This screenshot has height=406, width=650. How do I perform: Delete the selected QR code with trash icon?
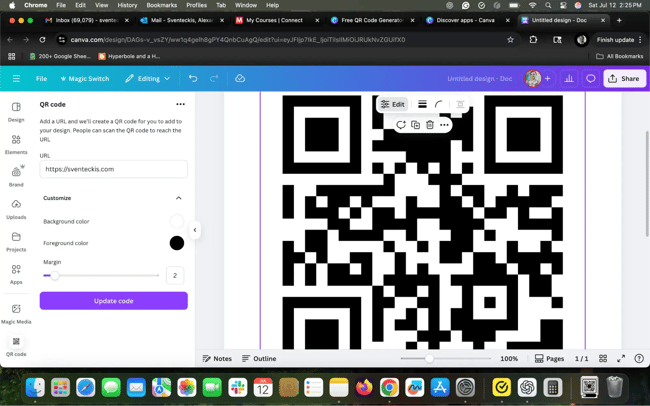click(430, 125)
